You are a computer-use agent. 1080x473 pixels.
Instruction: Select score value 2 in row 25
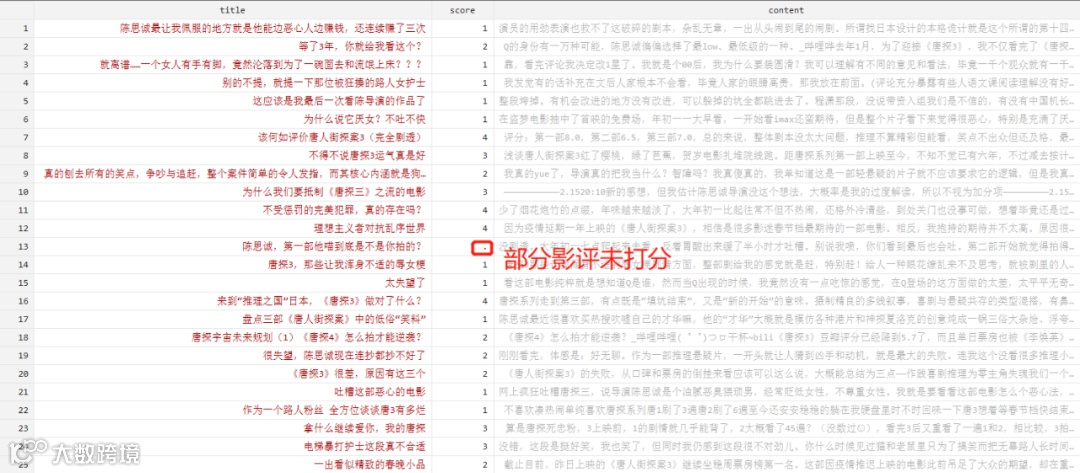(485, 464)
